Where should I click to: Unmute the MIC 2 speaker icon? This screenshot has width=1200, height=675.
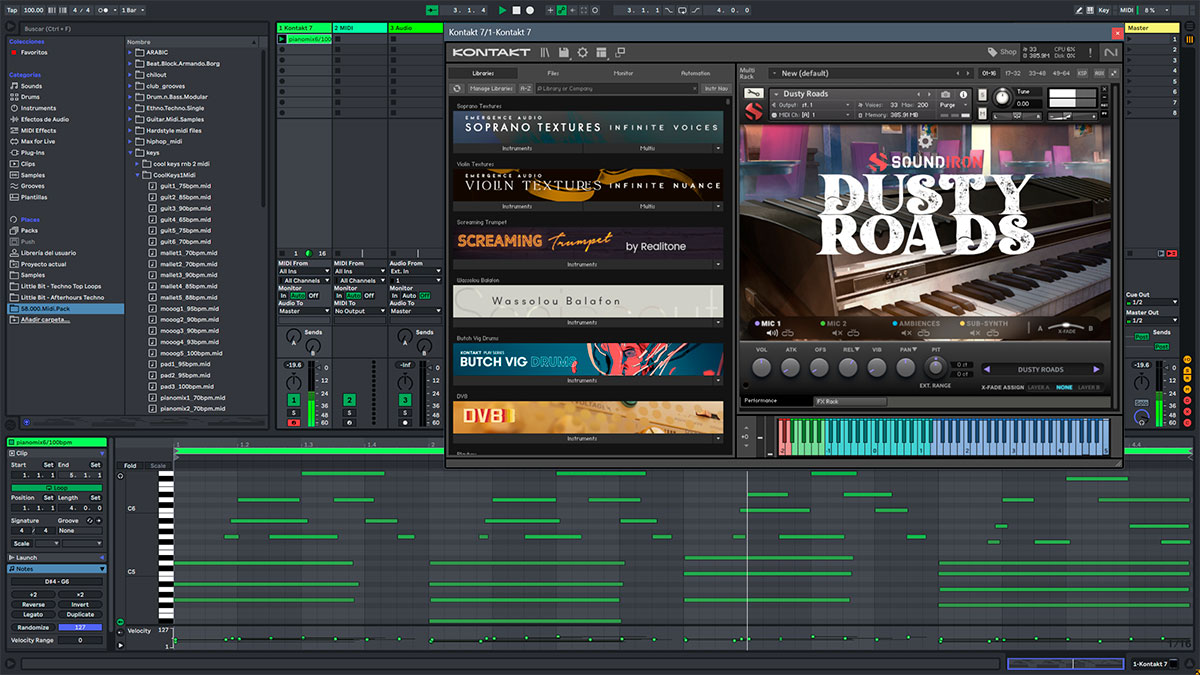click(837, 333)
